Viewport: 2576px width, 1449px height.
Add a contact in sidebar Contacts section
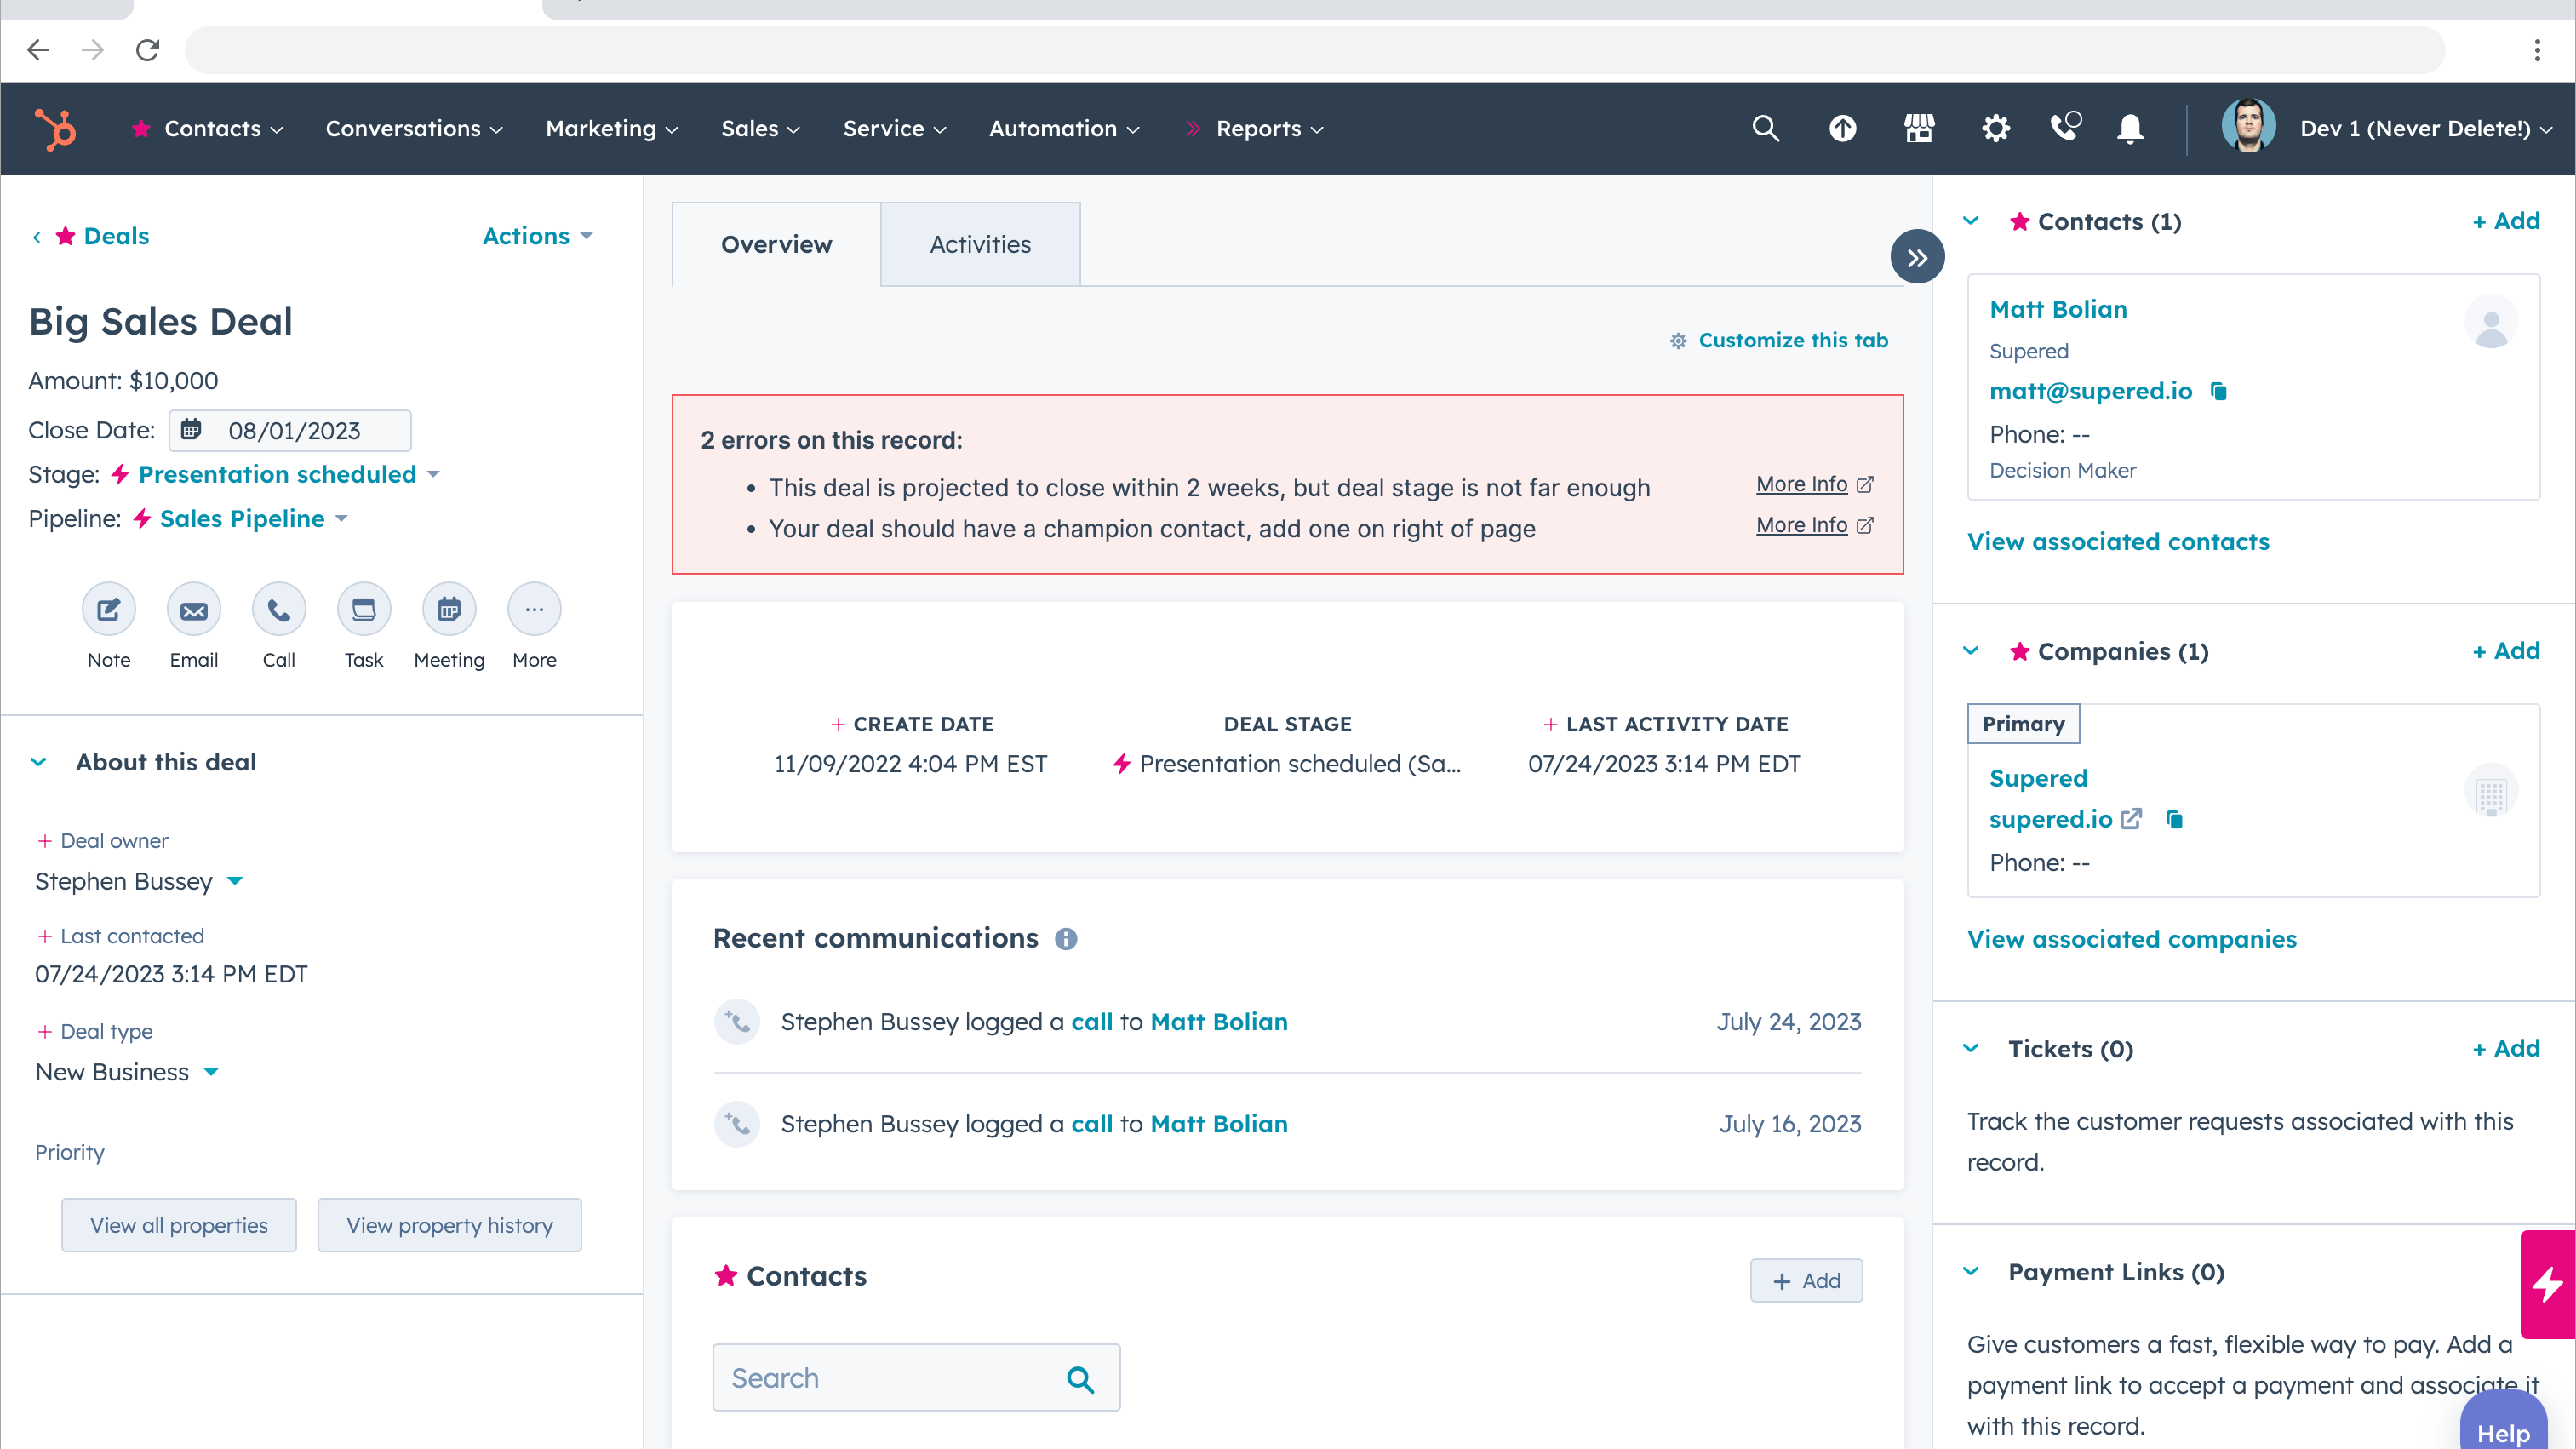(x=2506, y=221)
